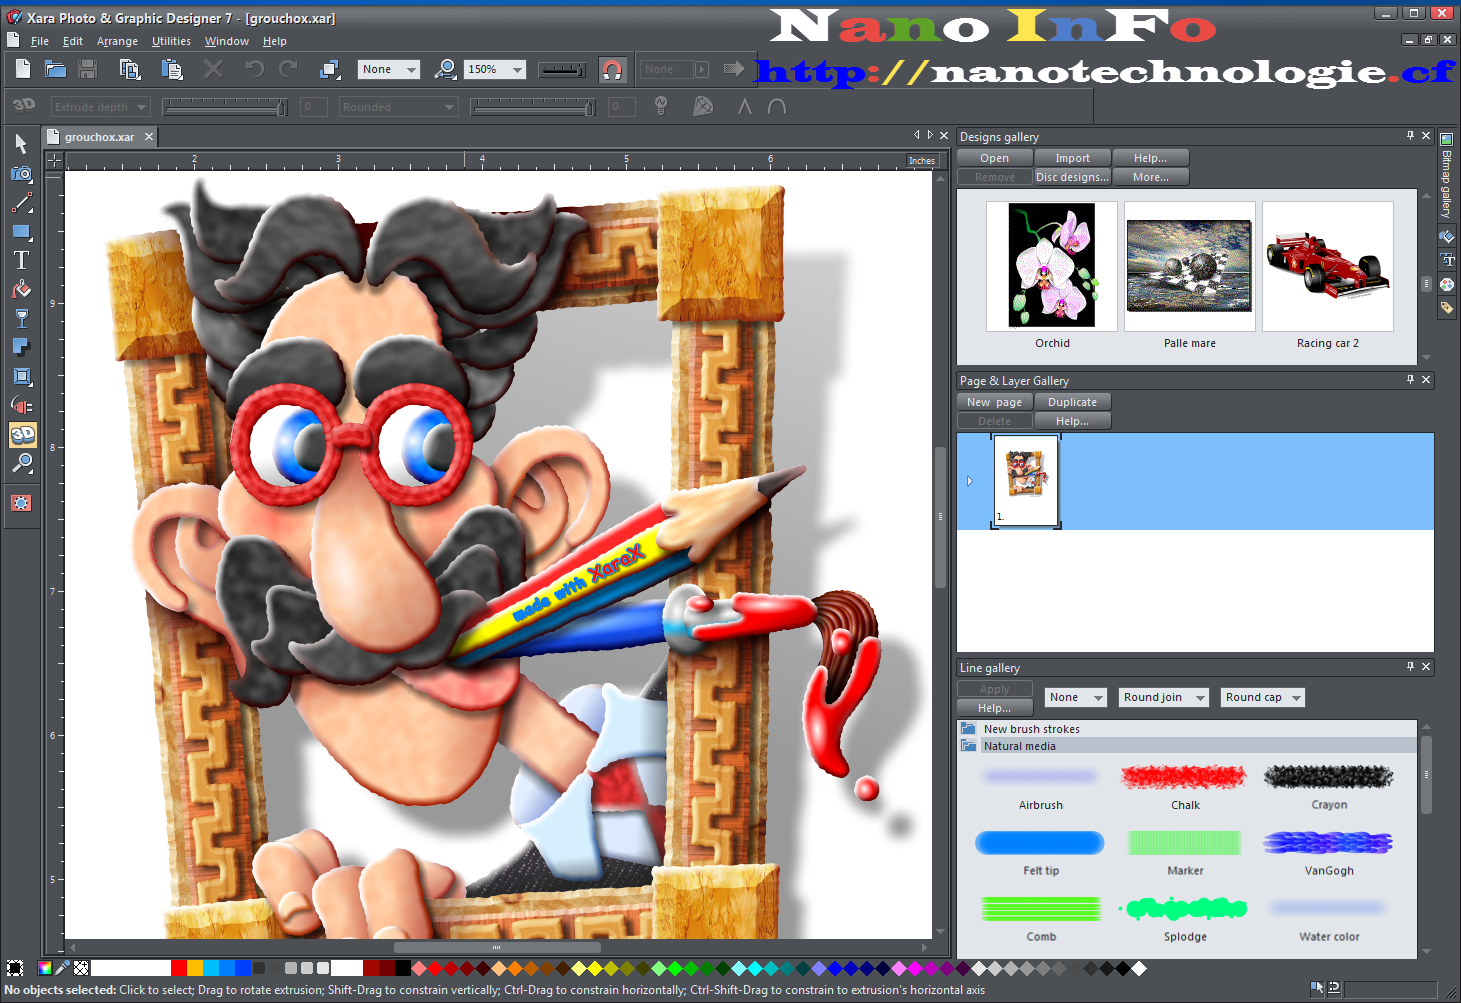1461x1003 pixels.
Task: Open the quality None dropdown in toolbar
Action: coord(389,69)
